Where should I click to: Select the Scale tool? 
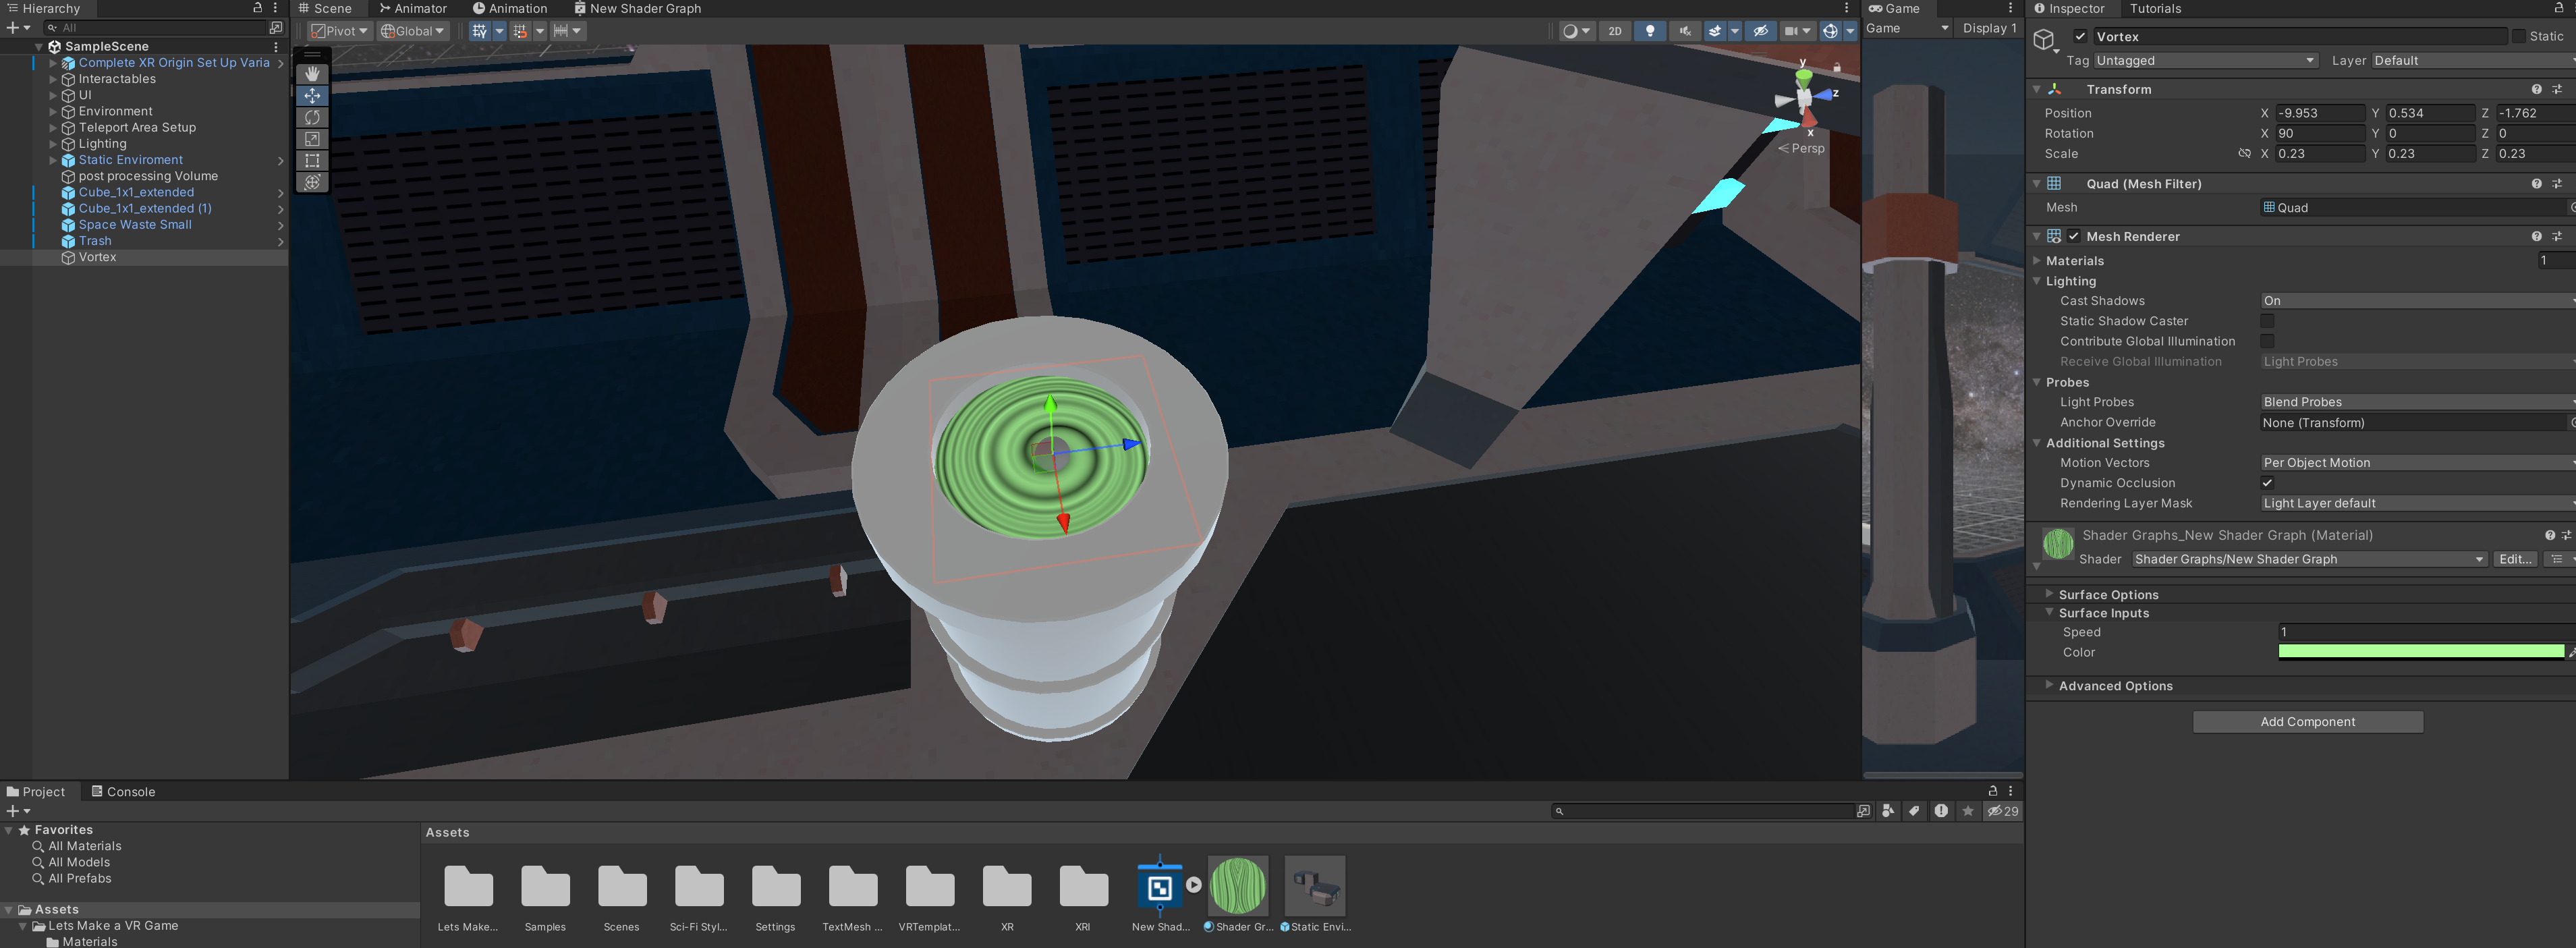(312, 139)
